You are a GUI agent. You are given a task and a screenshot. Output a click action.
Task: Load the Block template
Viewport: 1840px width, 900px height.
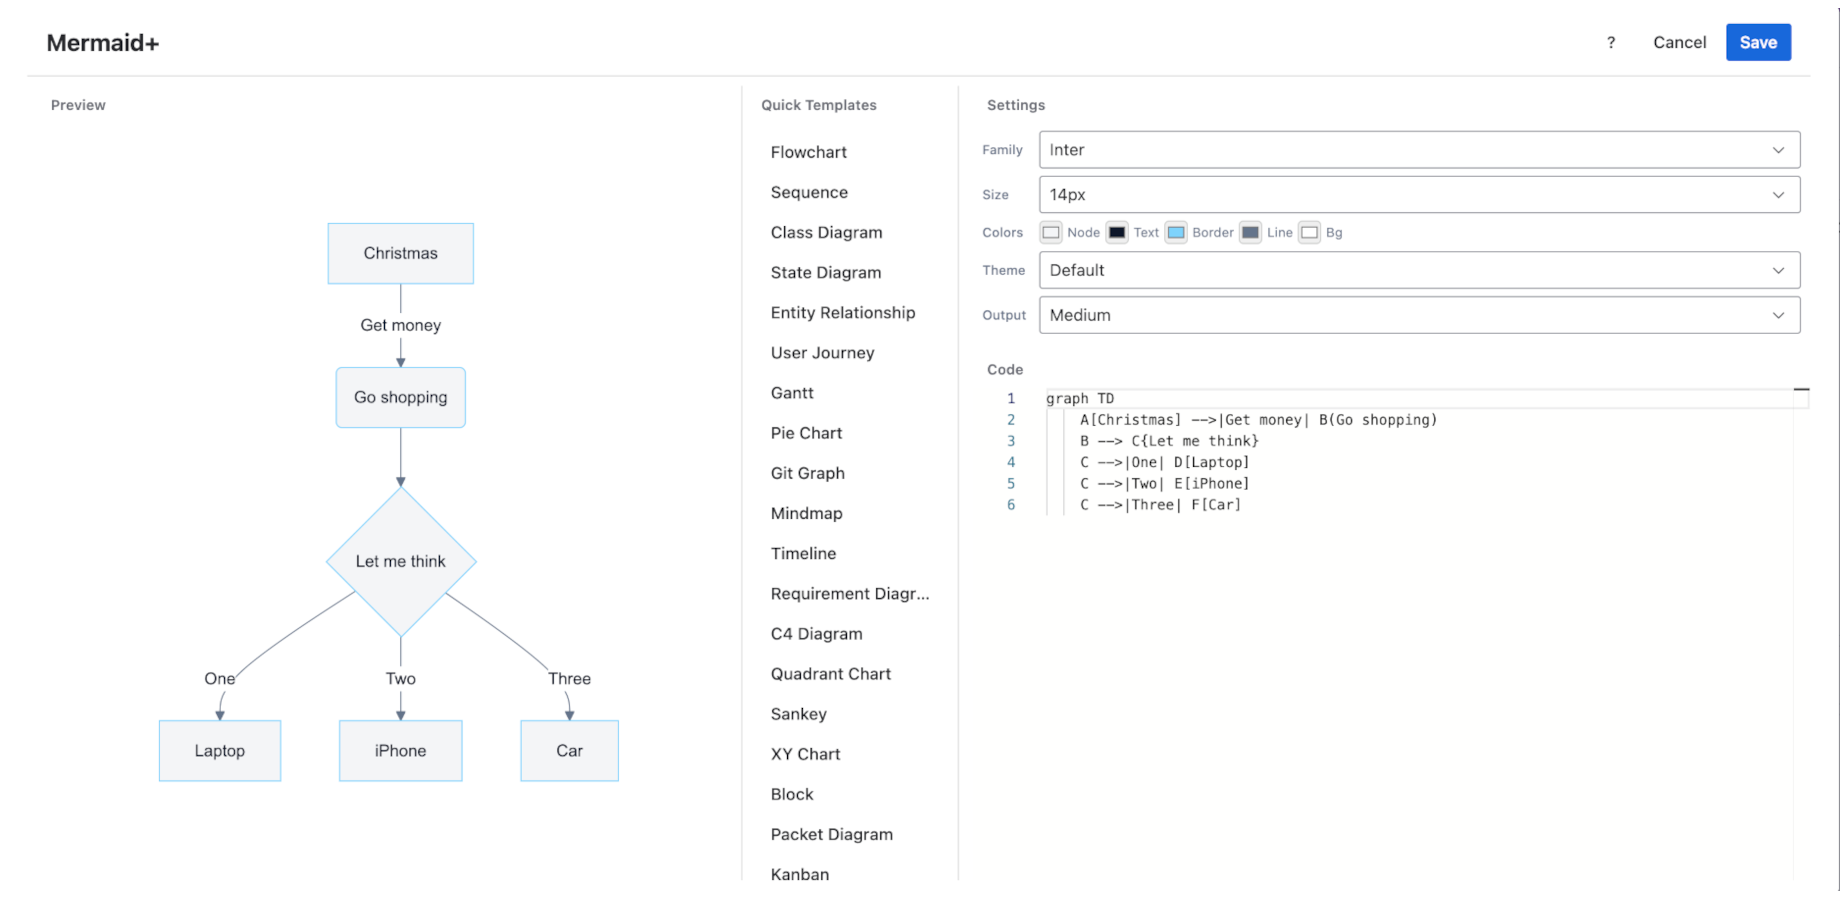tap(792, 794)
